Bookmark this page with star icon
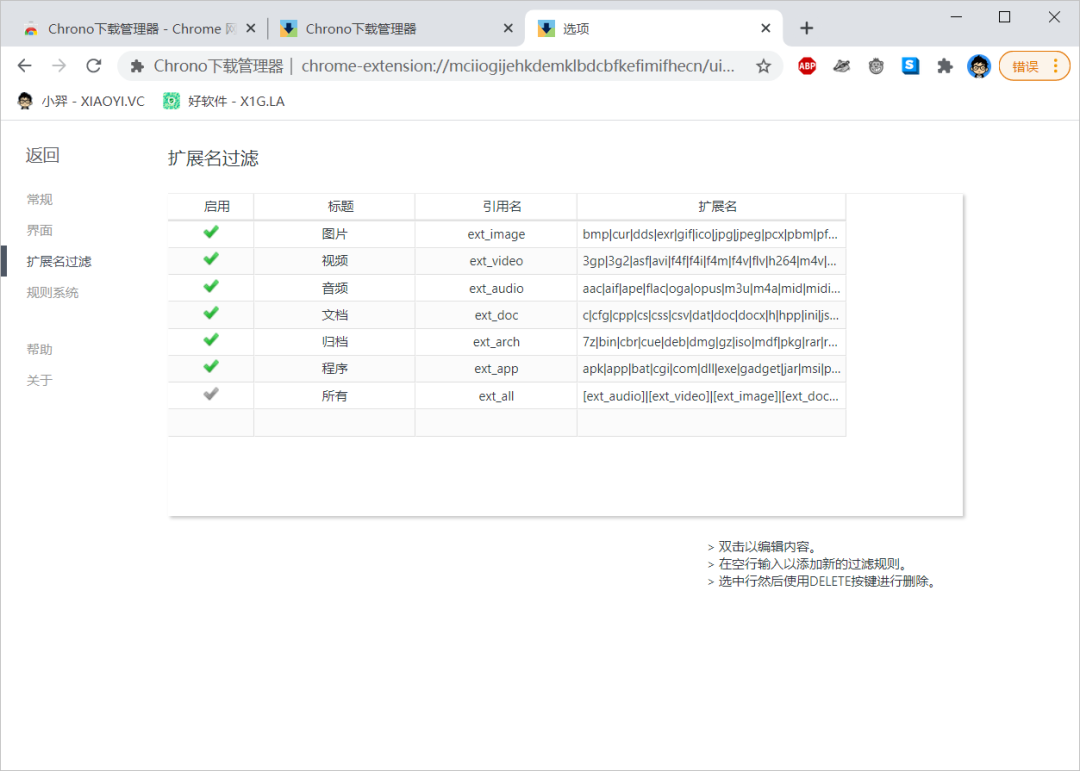 (763, 66)
